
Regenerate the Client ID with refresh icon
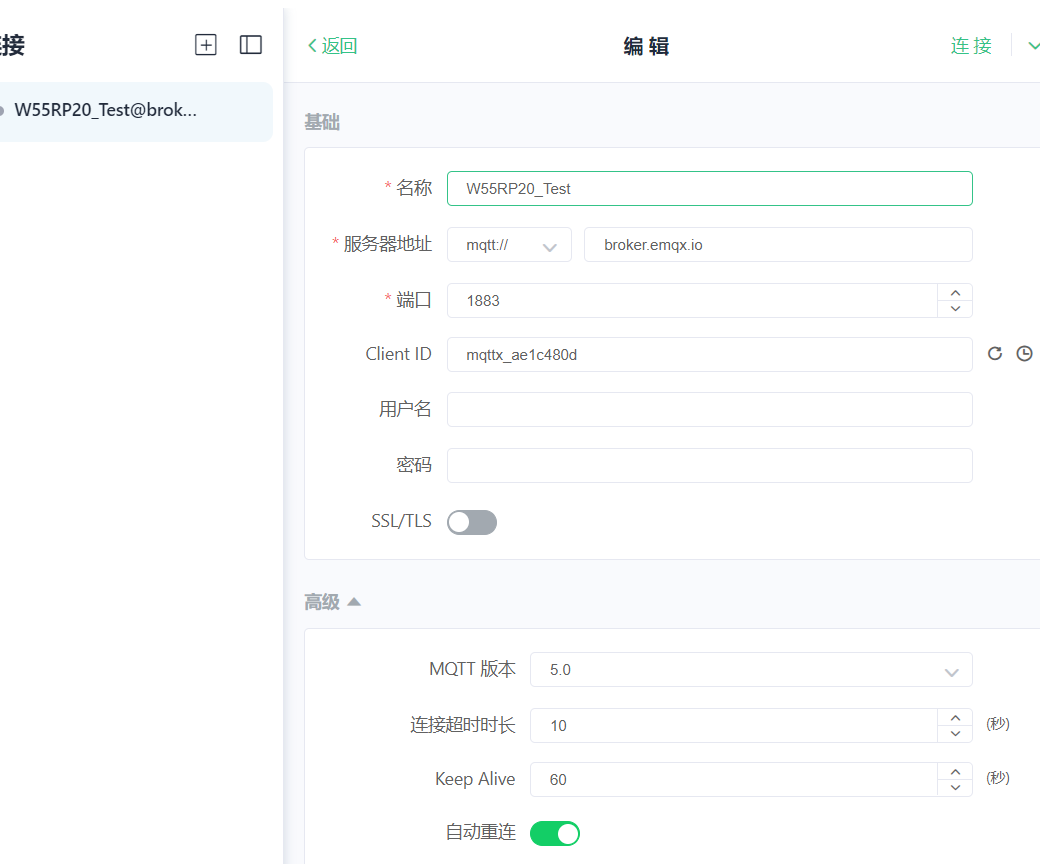(x=995, y=353)
